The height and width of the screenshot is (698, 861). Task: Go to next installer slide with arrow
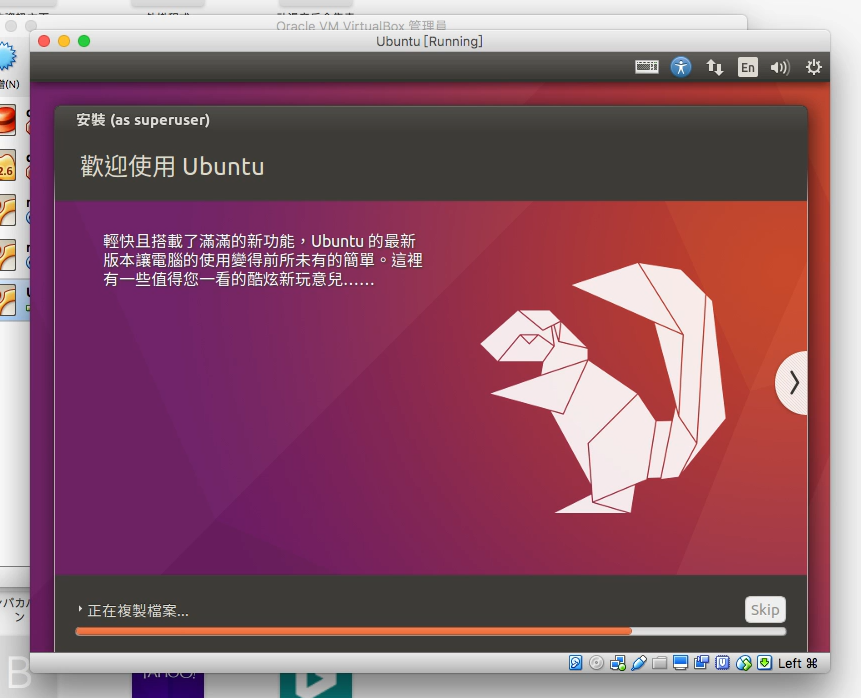792,383
